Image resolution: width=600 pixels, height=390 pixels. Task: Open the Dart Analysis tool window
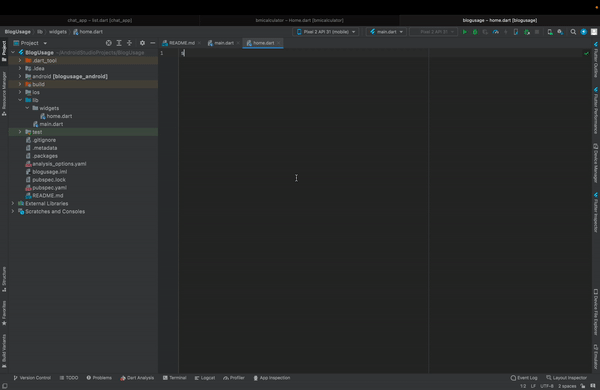coord(137,378)
